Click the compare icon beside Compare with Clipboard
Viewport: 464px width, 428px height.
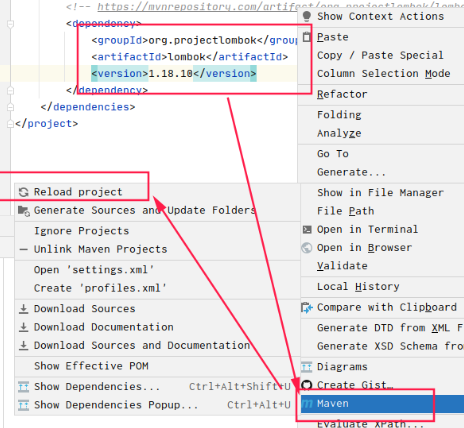point(307,307)
